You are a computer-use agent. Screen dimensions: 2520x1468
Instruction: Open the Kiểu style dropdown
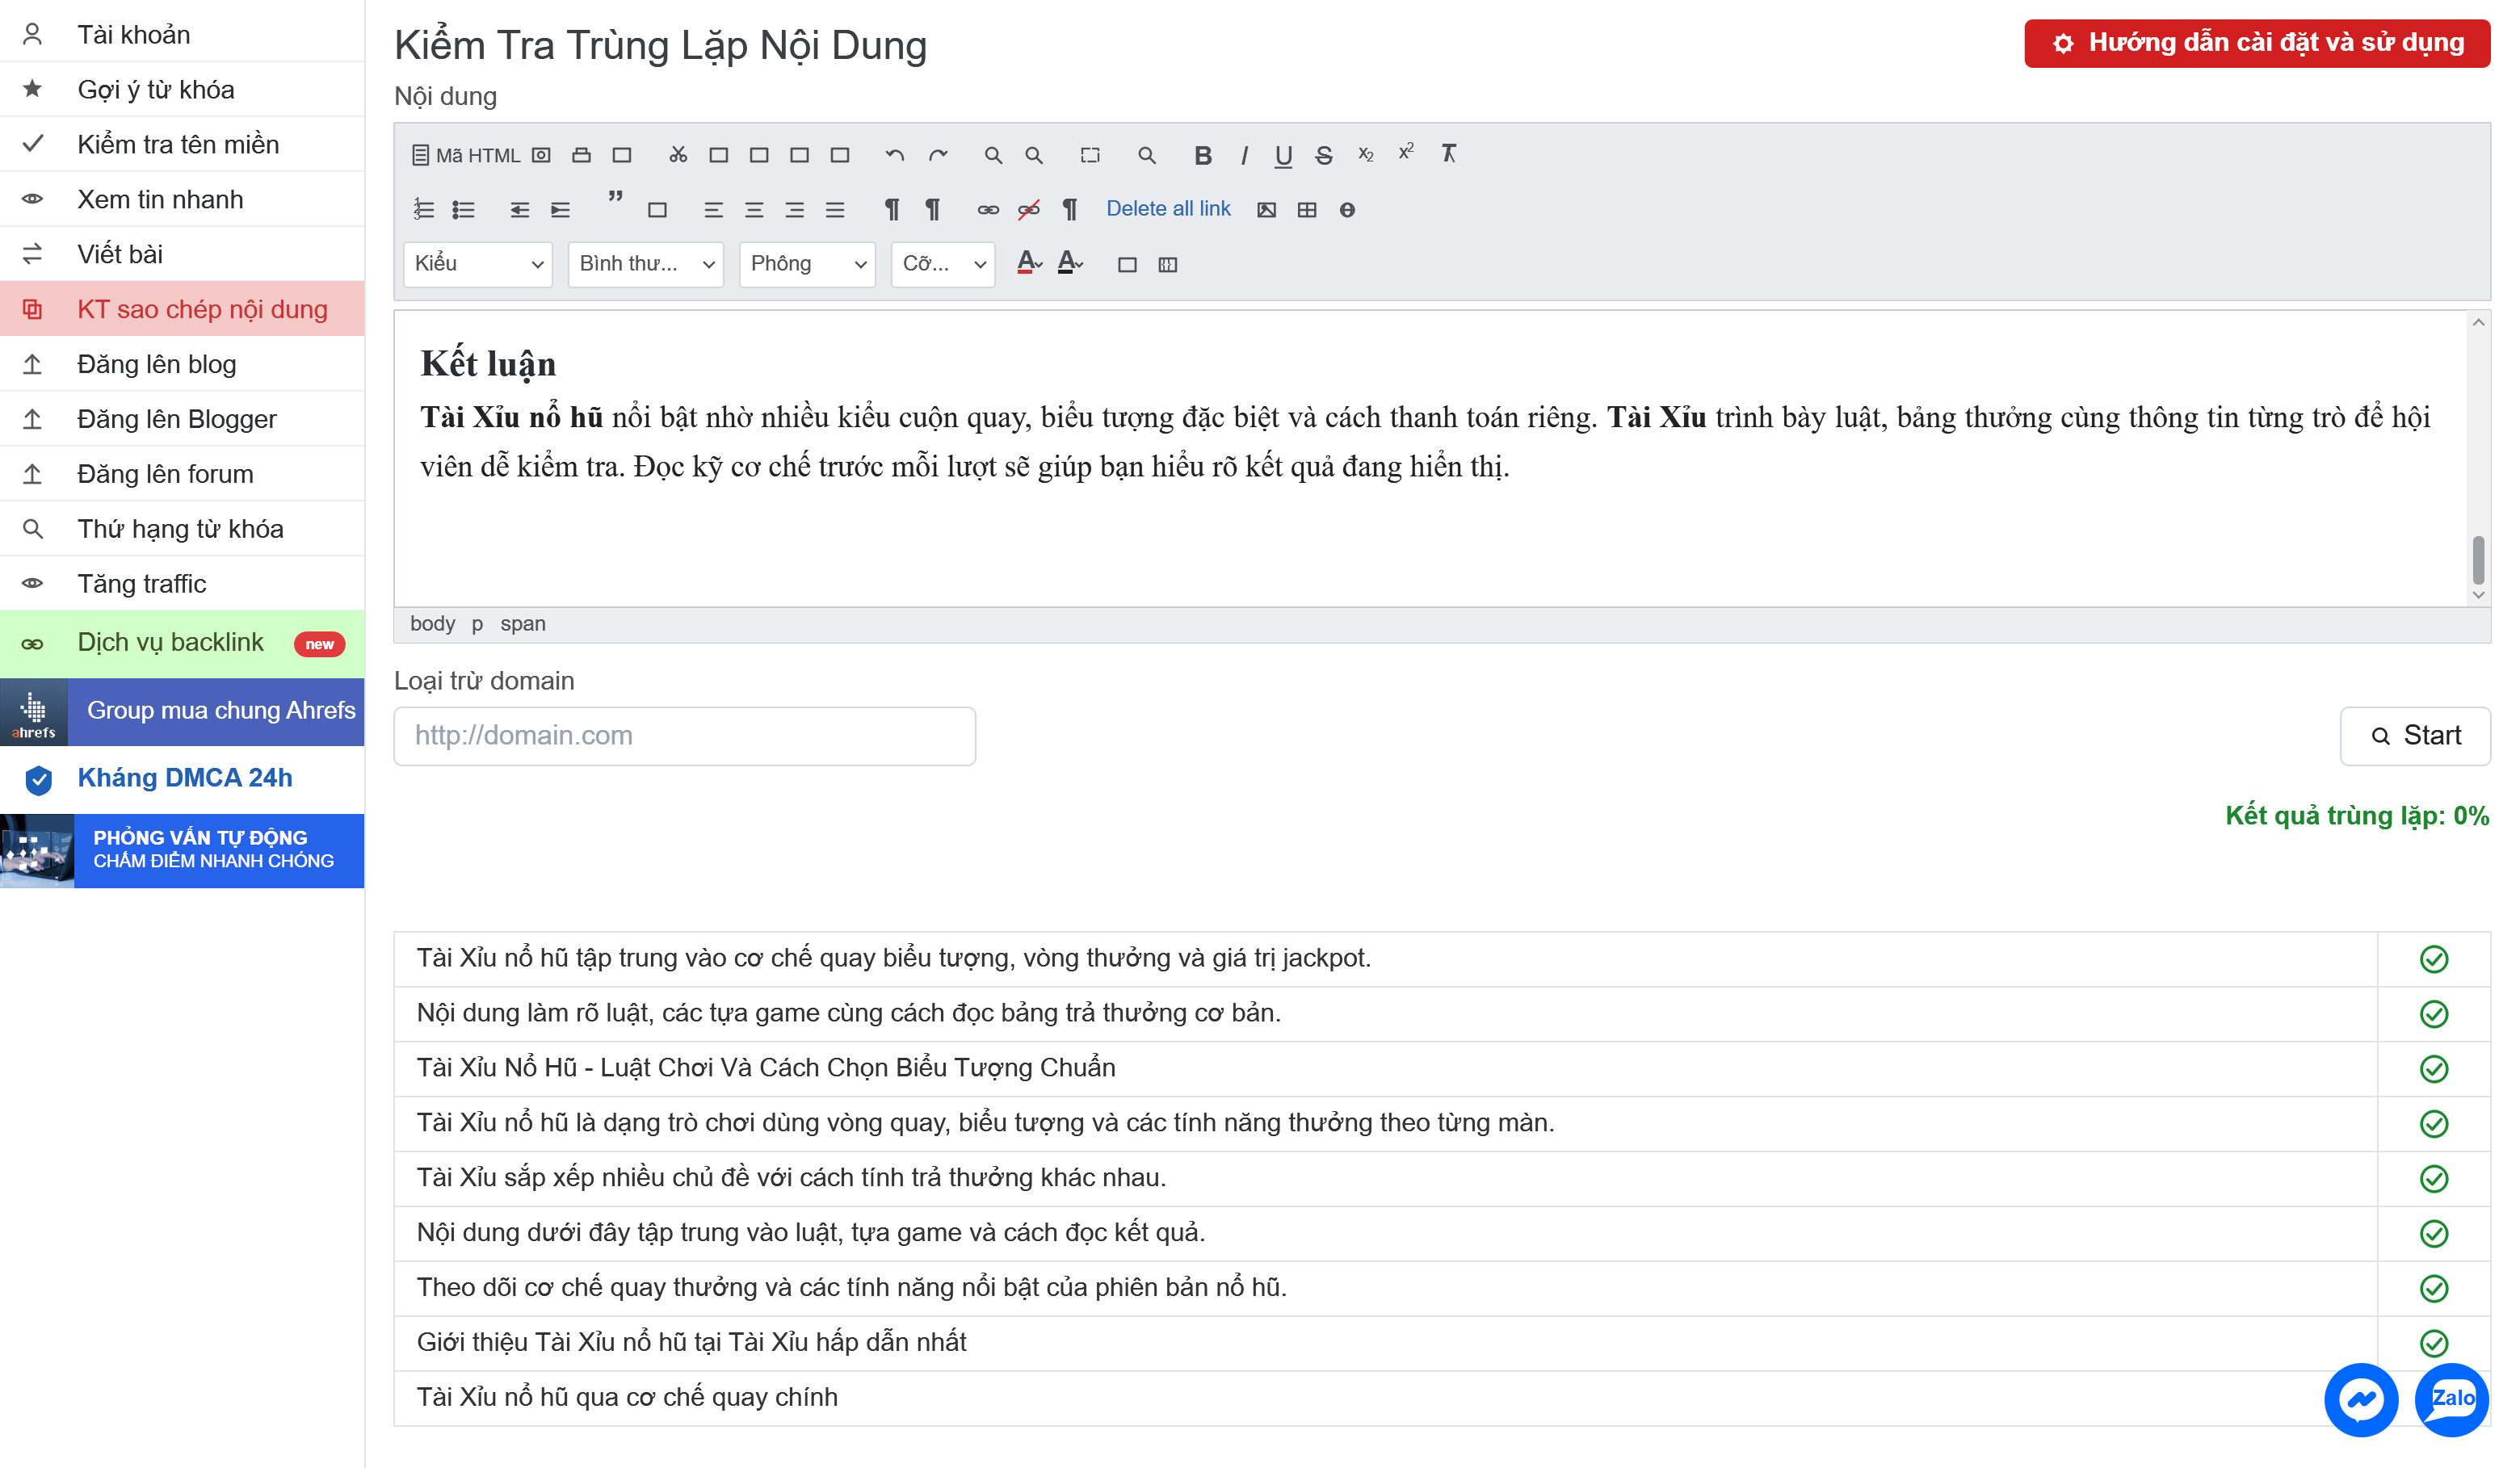pyautogui.click(x=477, y=264)
